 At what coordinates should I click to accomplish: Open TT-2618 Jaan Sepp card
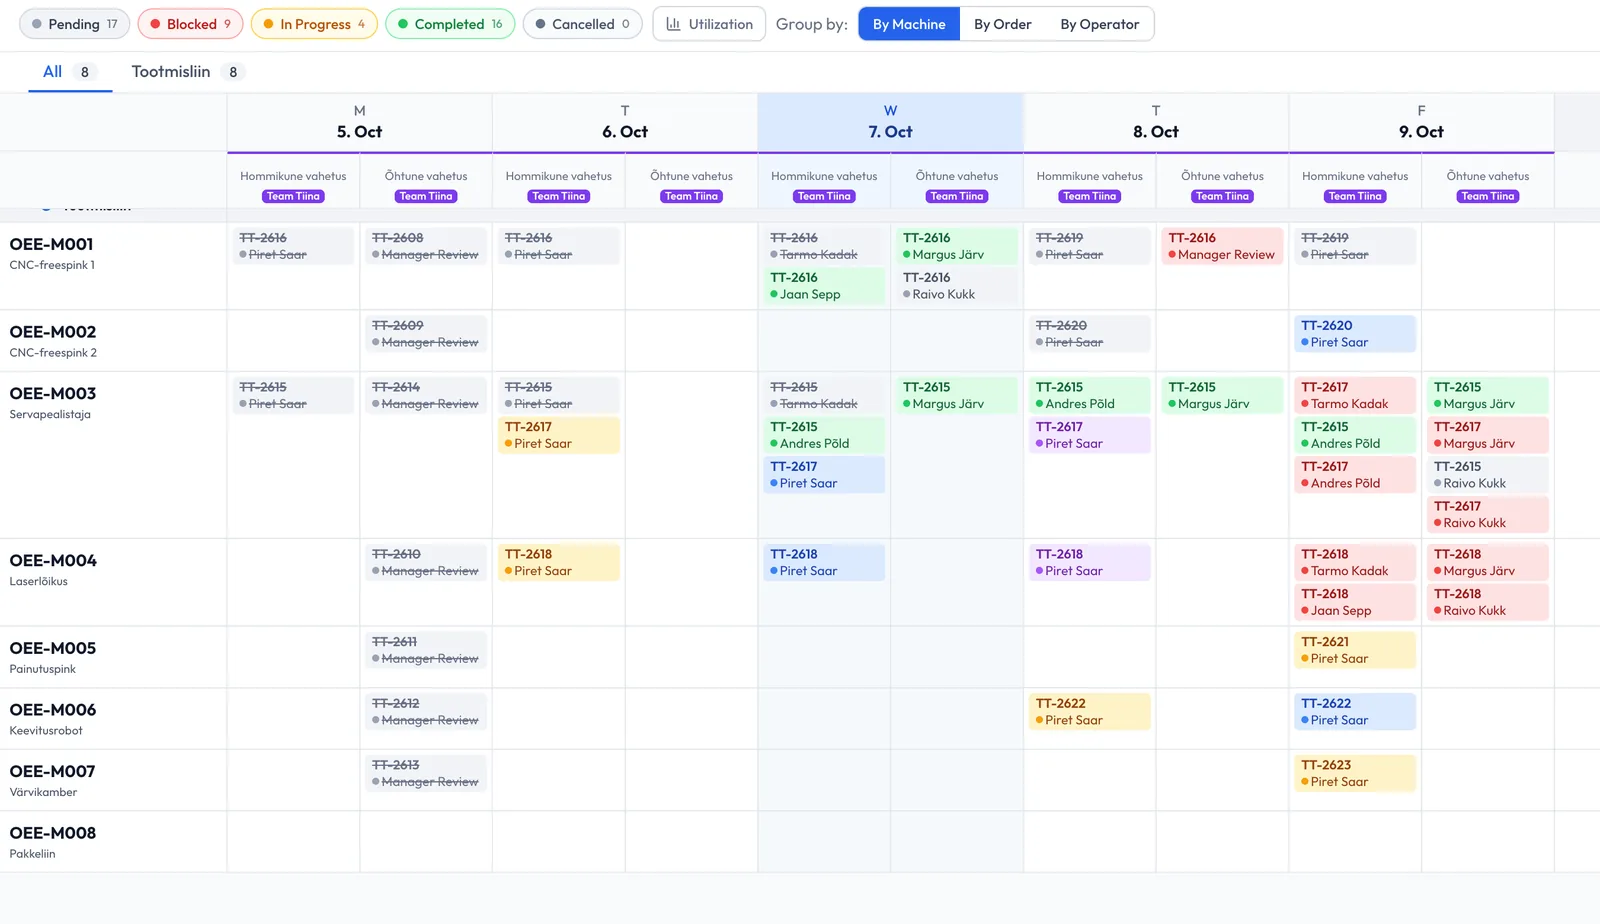click(1355, 602)
